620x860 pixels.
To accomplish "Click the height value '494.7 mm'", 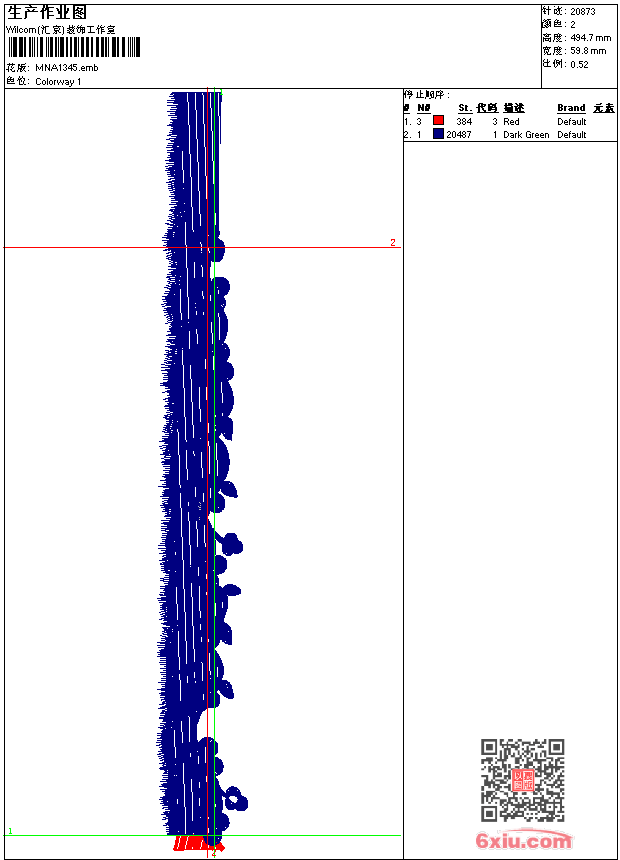I will tap(591, 38).
